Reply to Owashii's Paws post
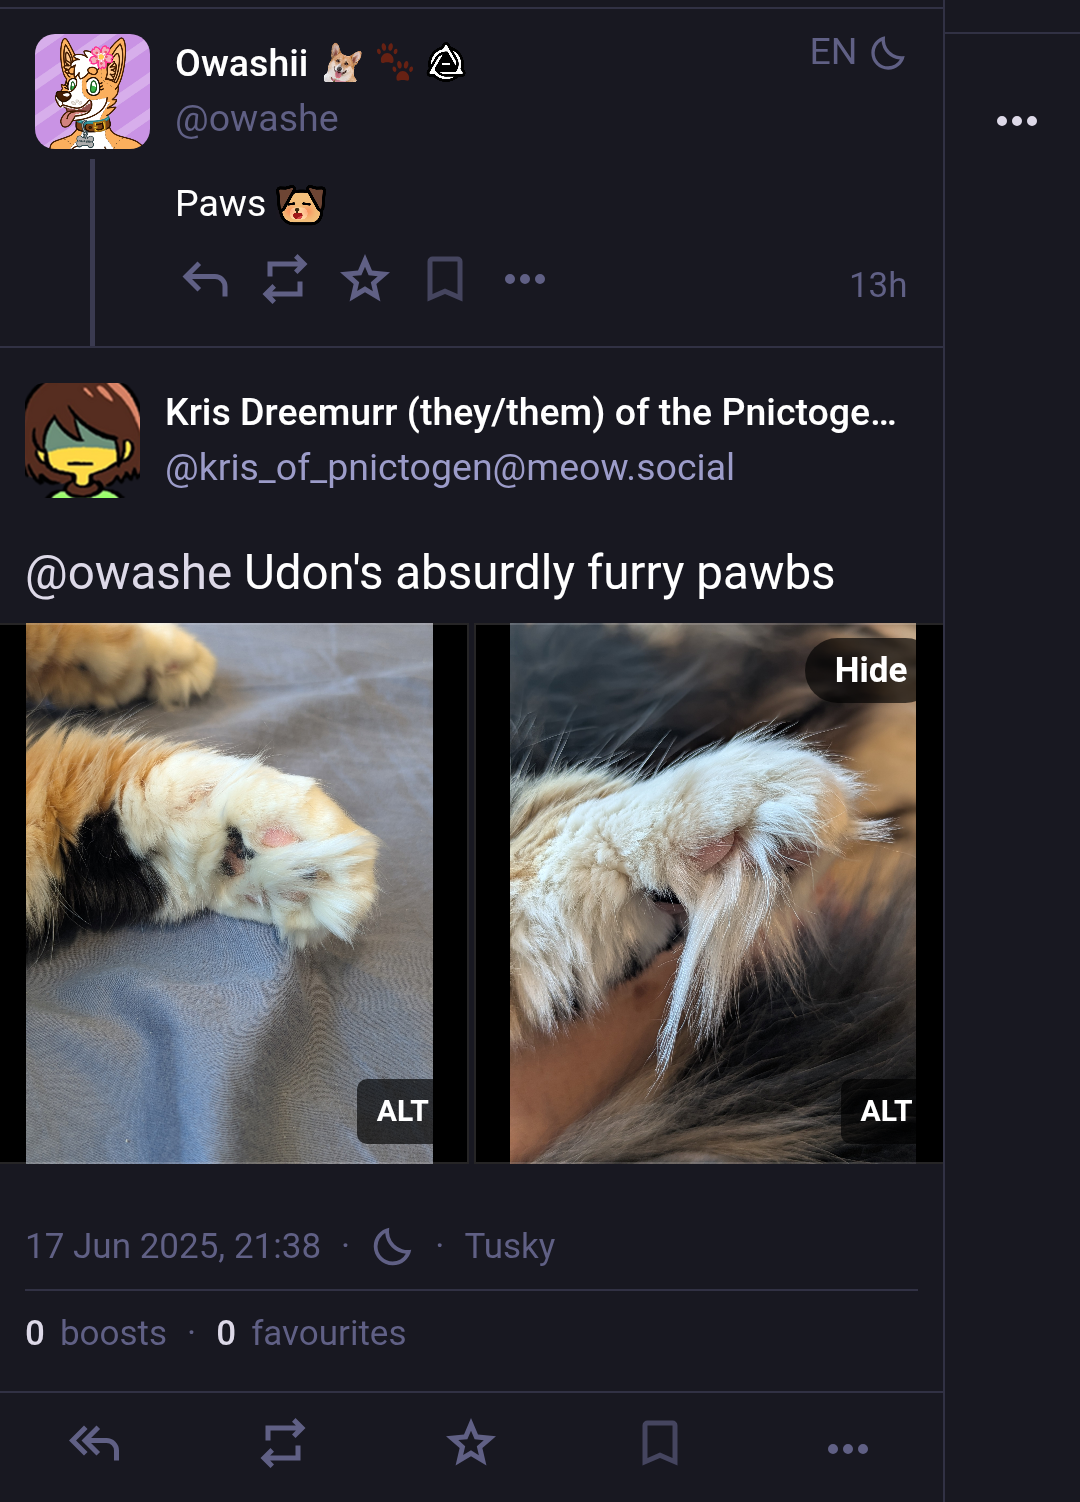The width and height of the screenshot is (1080, 1502). [x=205, y=280]
